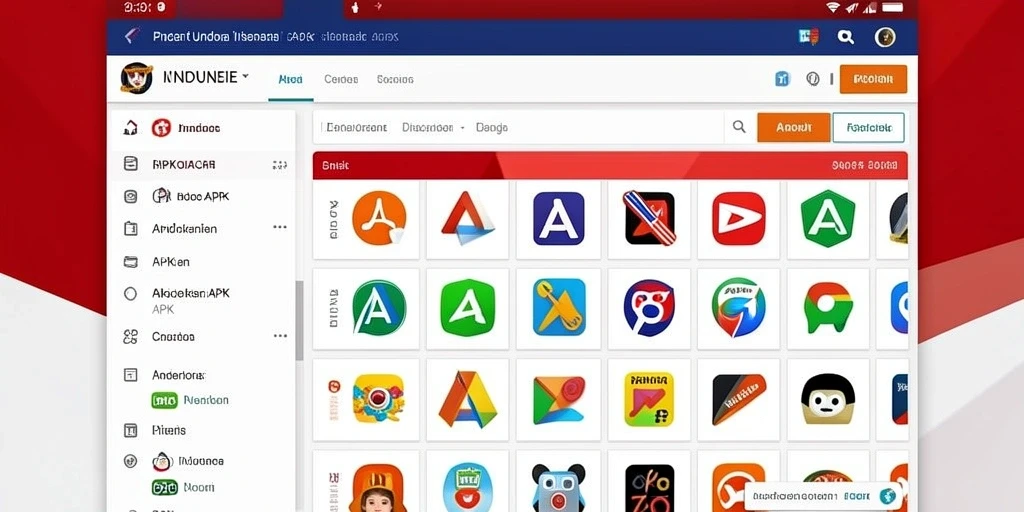Click the orange Aoouit button

(793, 127)
